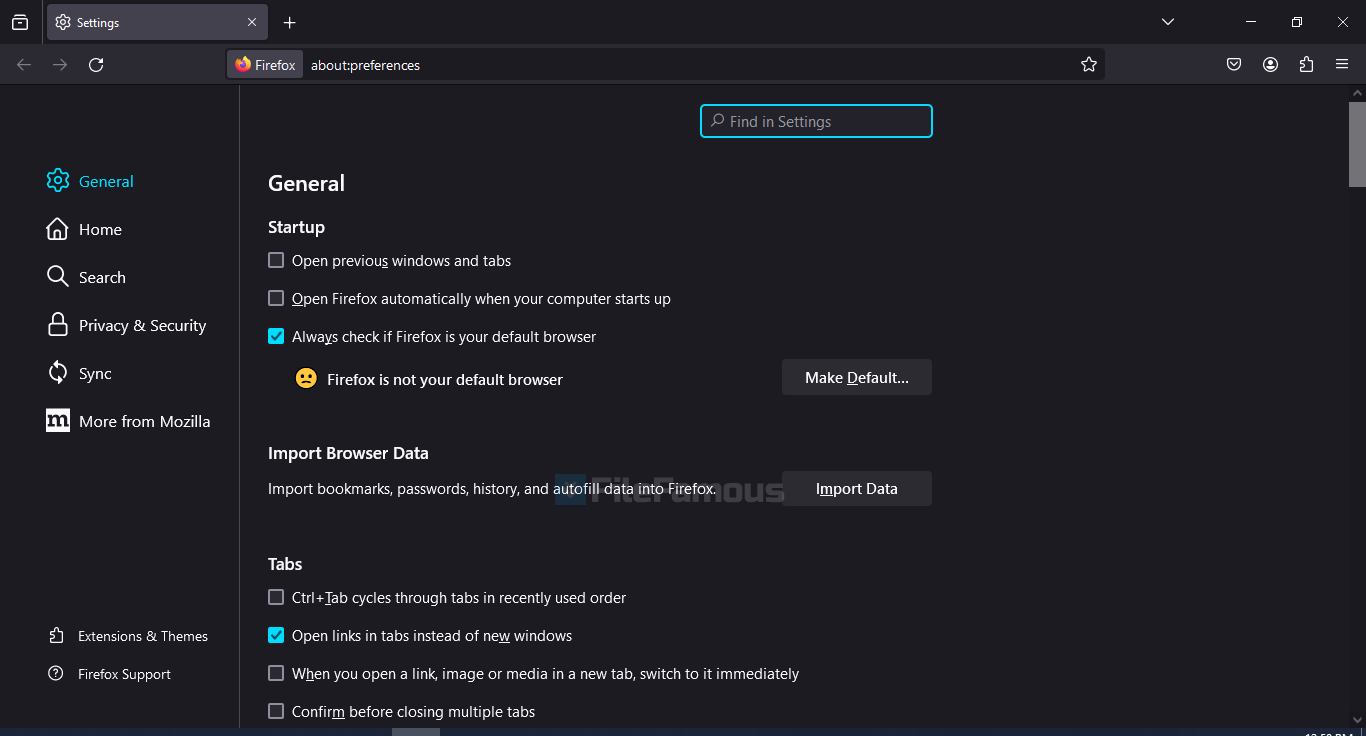Enable Open previous windows and tabs
1366x736 pixels.
pyautogui.click(x=276, y=260)
